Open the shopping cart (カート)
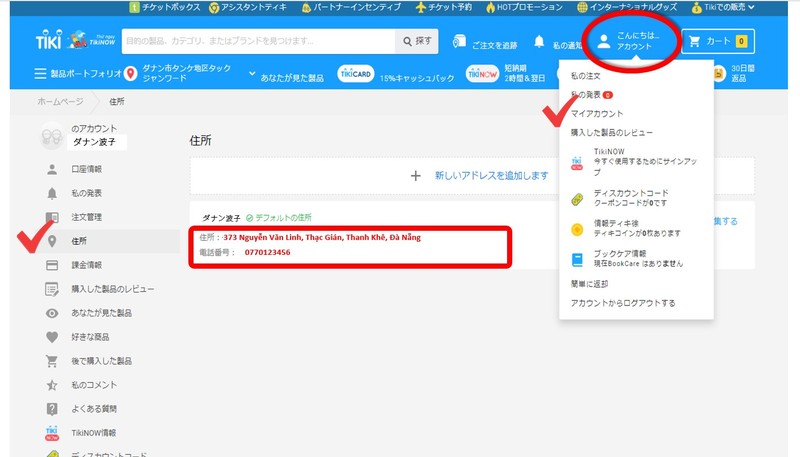The height and width of the screenshot is (457, 800). tap(718, 42)
